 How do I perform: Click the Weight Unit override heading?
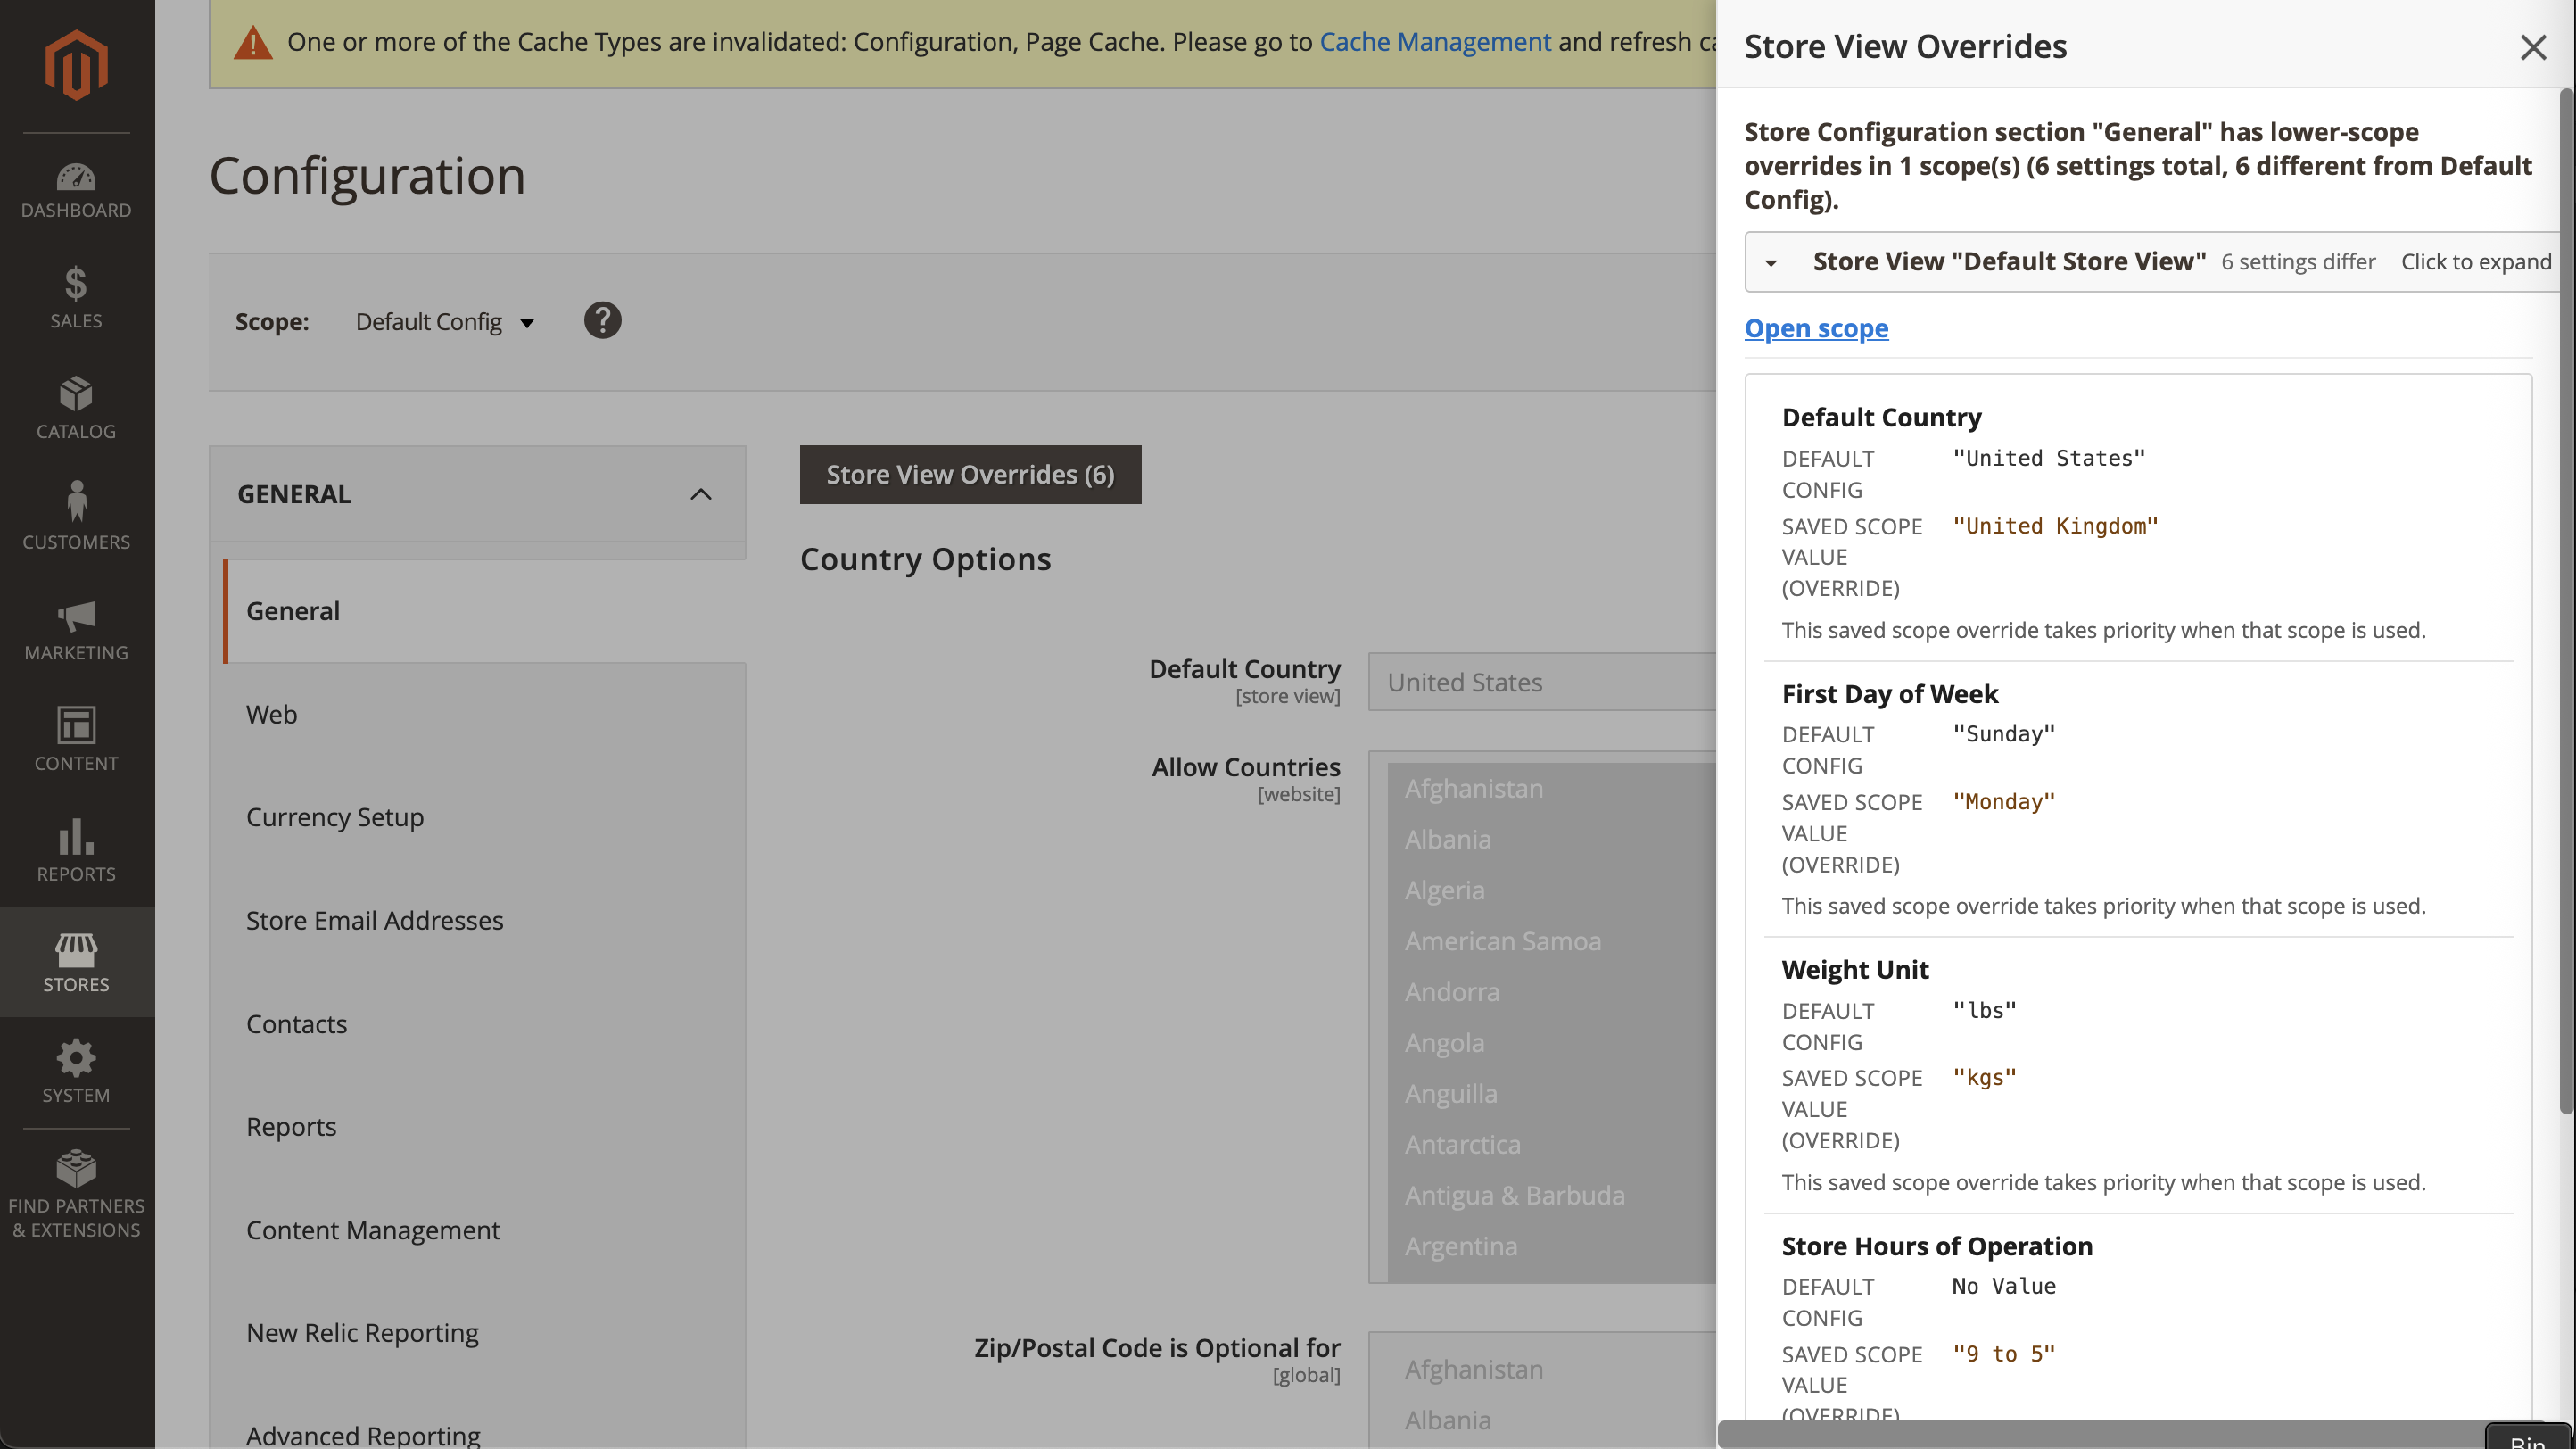[1855, 970]
